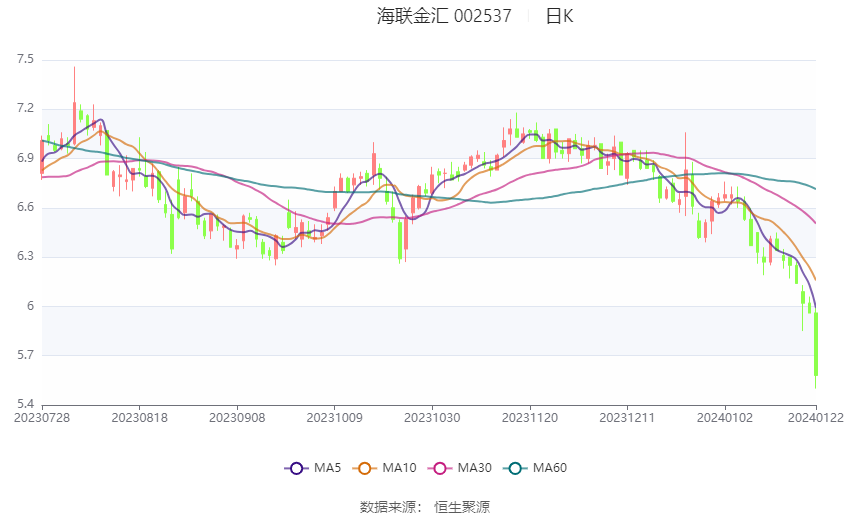Viewport: 850px width, 517px height.
Task: Hide the MA5 line via its label
Action: pos(327,468)
